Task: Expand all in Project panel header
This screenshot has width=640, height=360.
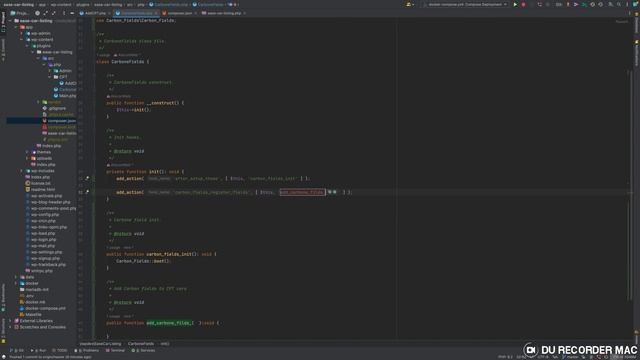Action: pos(45,13)
